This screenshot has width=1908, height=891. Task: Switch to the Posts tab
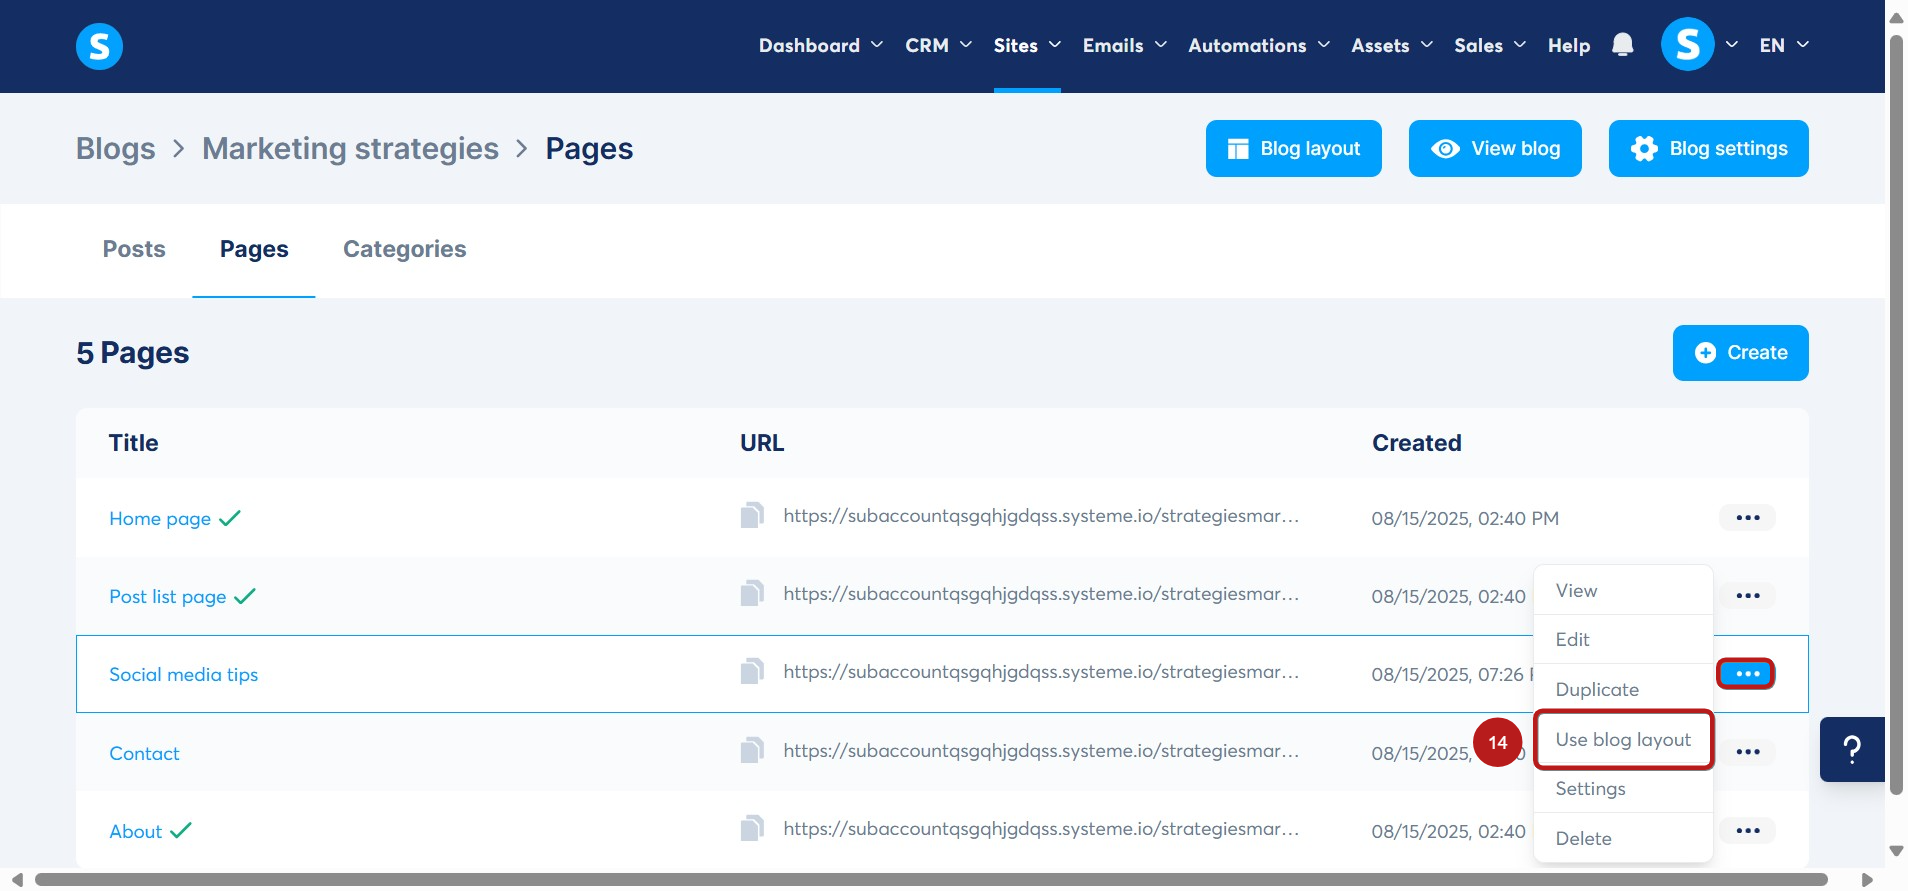[134, 249]
